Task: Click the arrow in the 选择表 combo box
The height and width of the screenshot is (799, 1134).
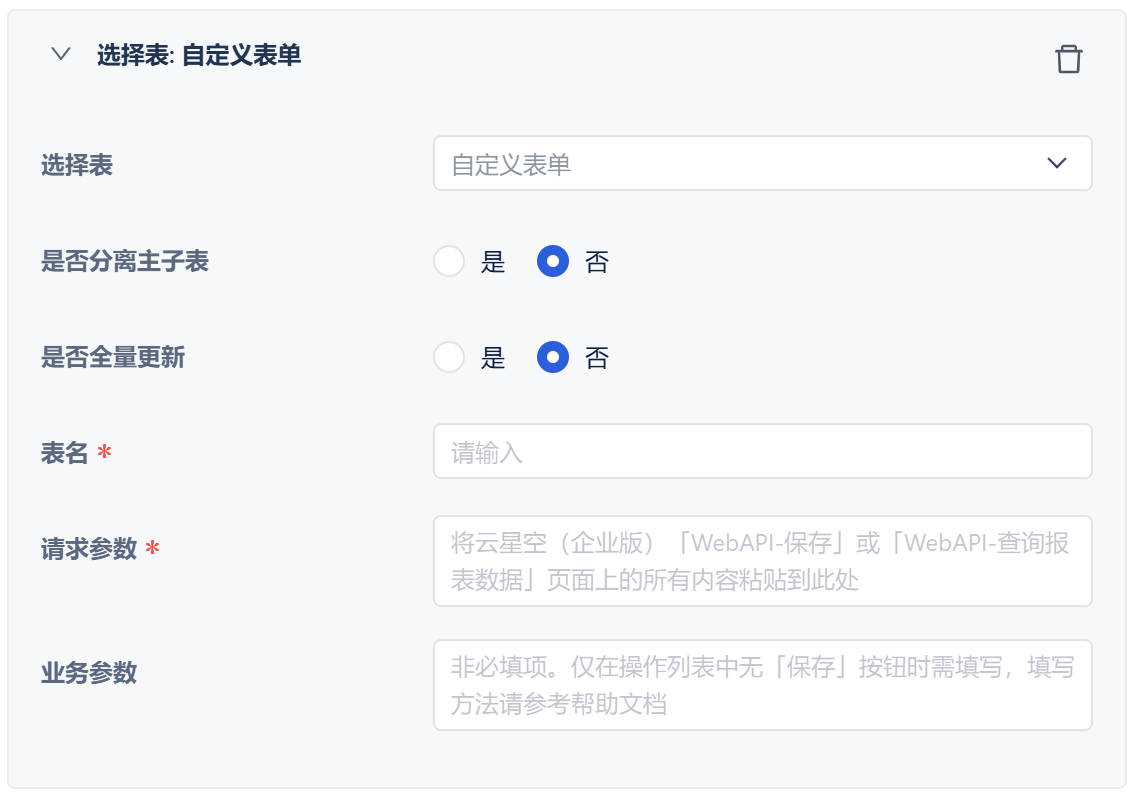Action: point(1057,164)
